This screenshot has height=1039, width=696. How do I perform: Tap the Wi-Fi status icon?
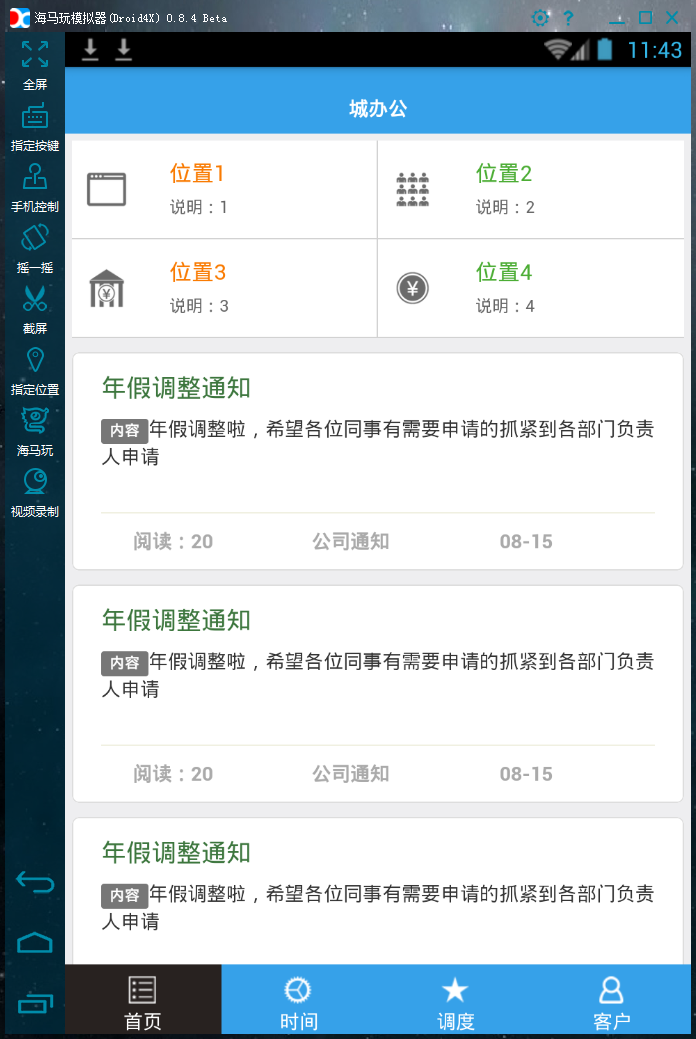557,49
